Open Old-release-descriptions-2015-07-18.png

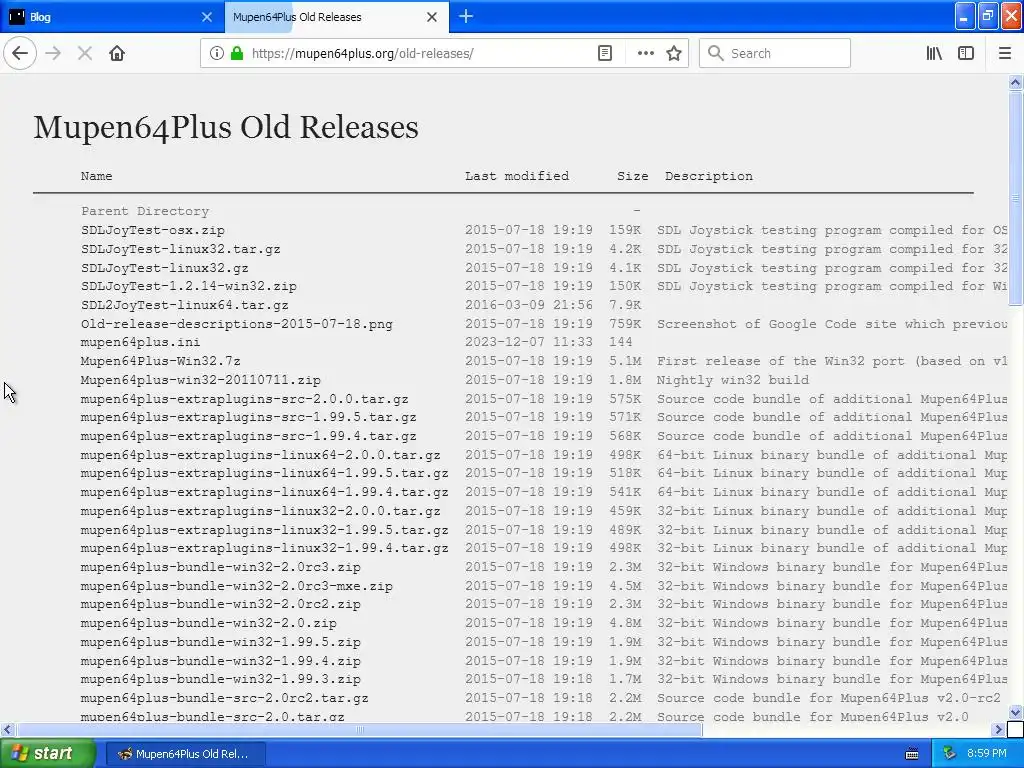[237, 324]
